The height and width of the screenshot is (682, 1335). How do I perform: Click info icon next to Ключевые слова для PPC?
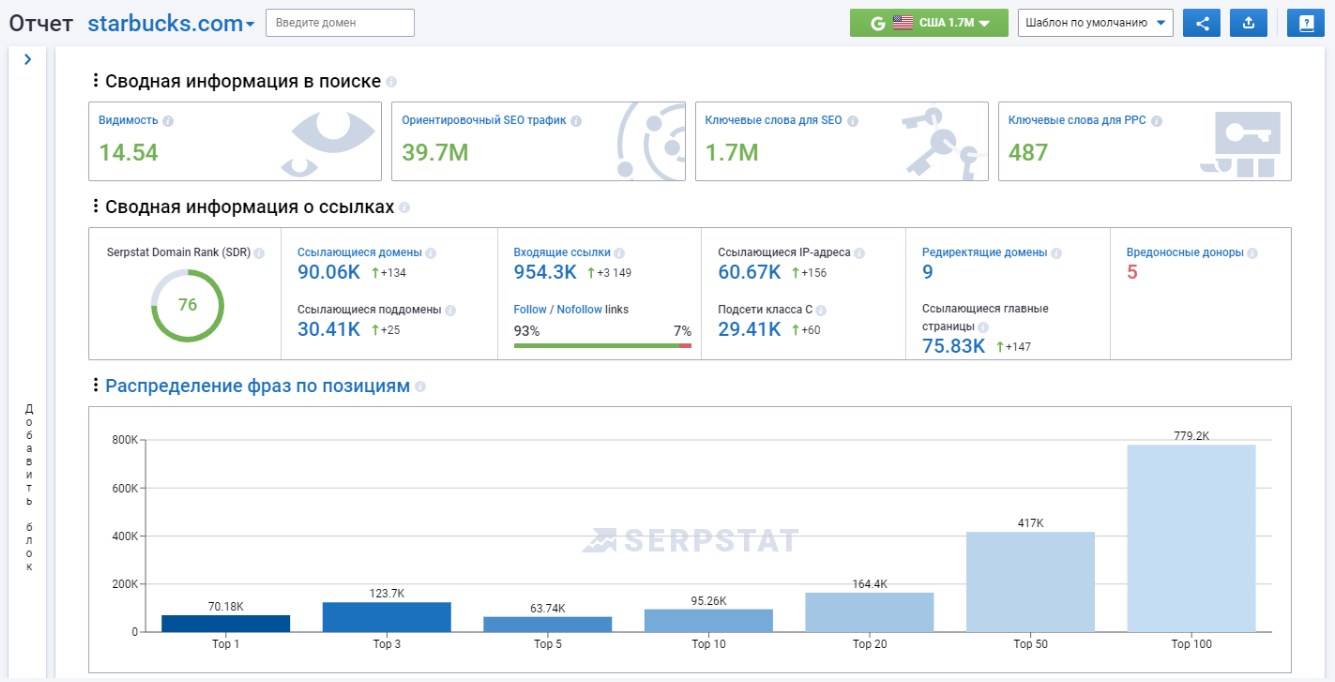1156,121
